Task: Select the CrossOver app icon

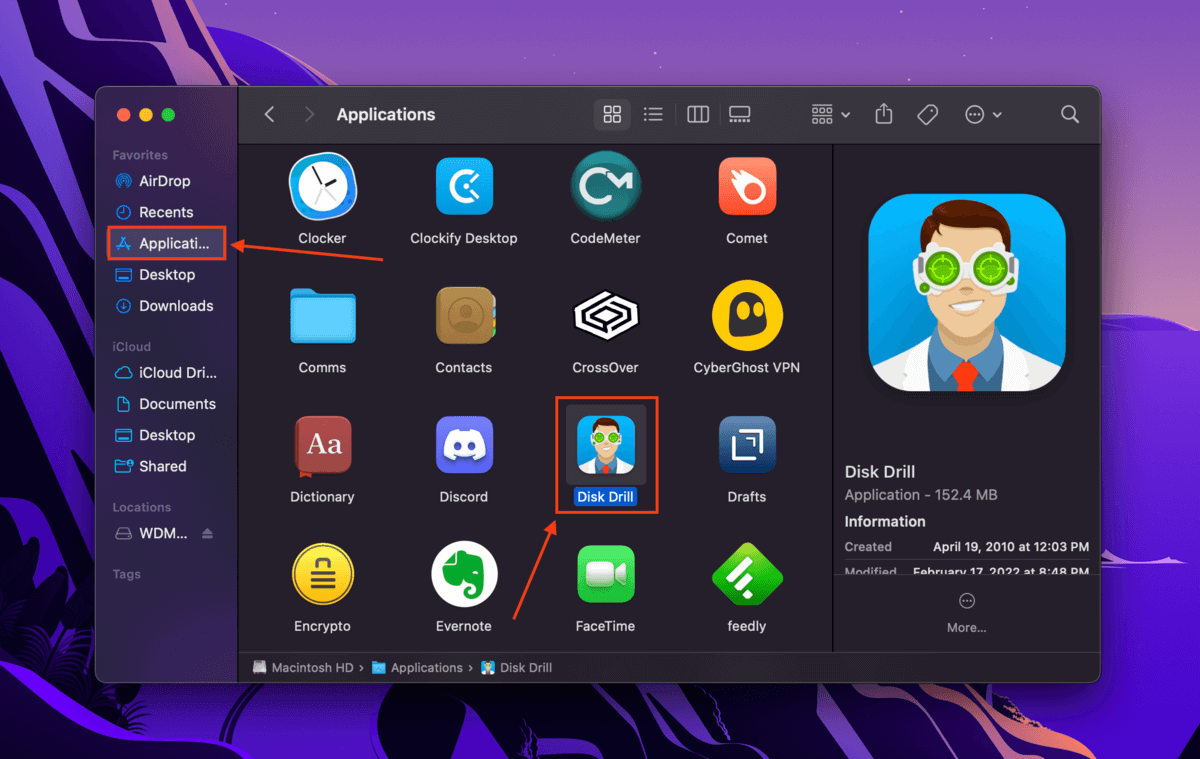Action: tap(605, 316)
